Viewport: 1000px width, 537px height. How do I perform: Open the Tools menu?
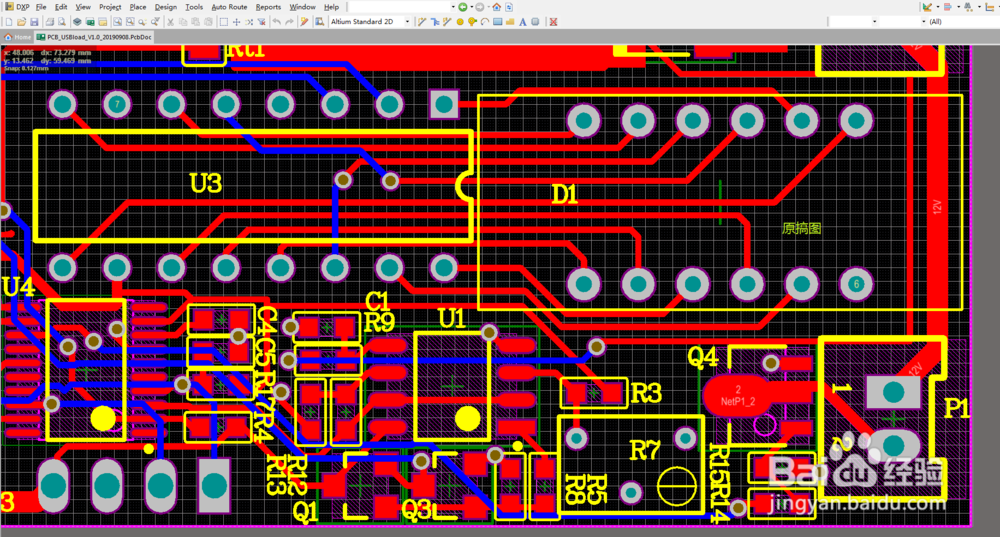[x=194, y=7]
